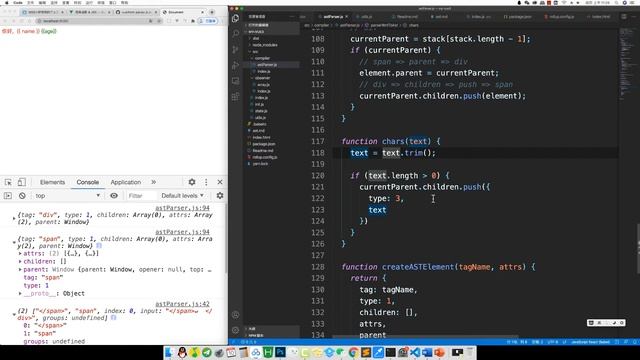Open a new browser tab

click(212, 12)
